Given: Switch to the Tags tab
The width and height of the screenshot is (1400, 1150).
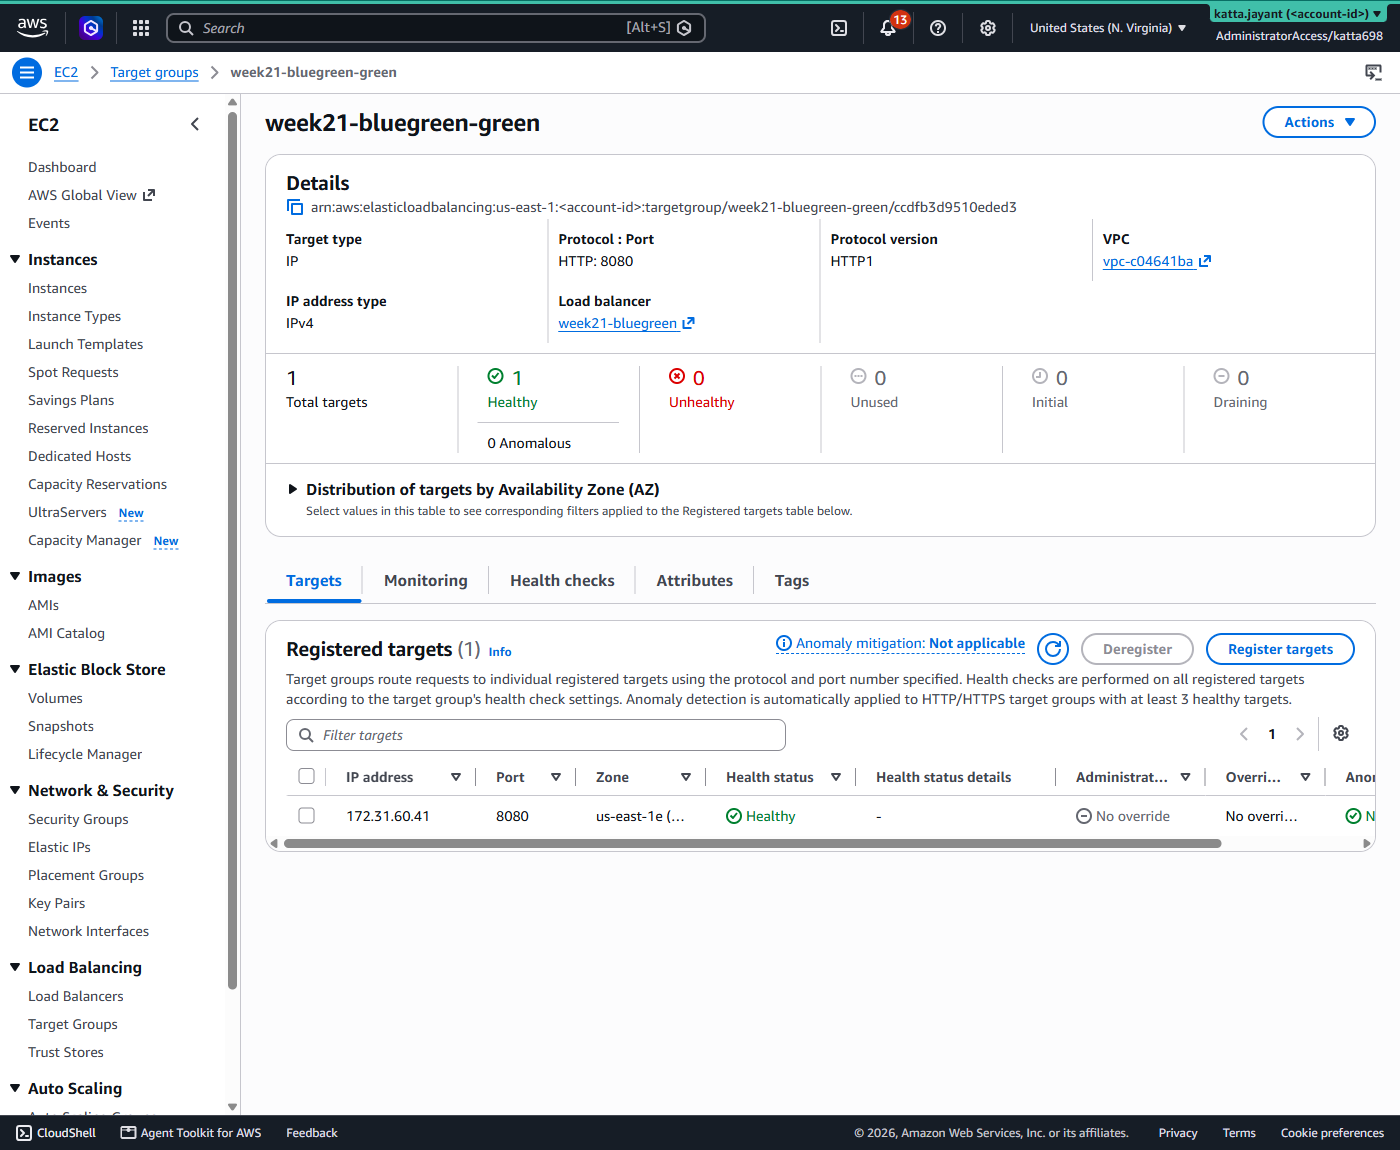Looking at the screenshot, I should click(x=792, y=580).
